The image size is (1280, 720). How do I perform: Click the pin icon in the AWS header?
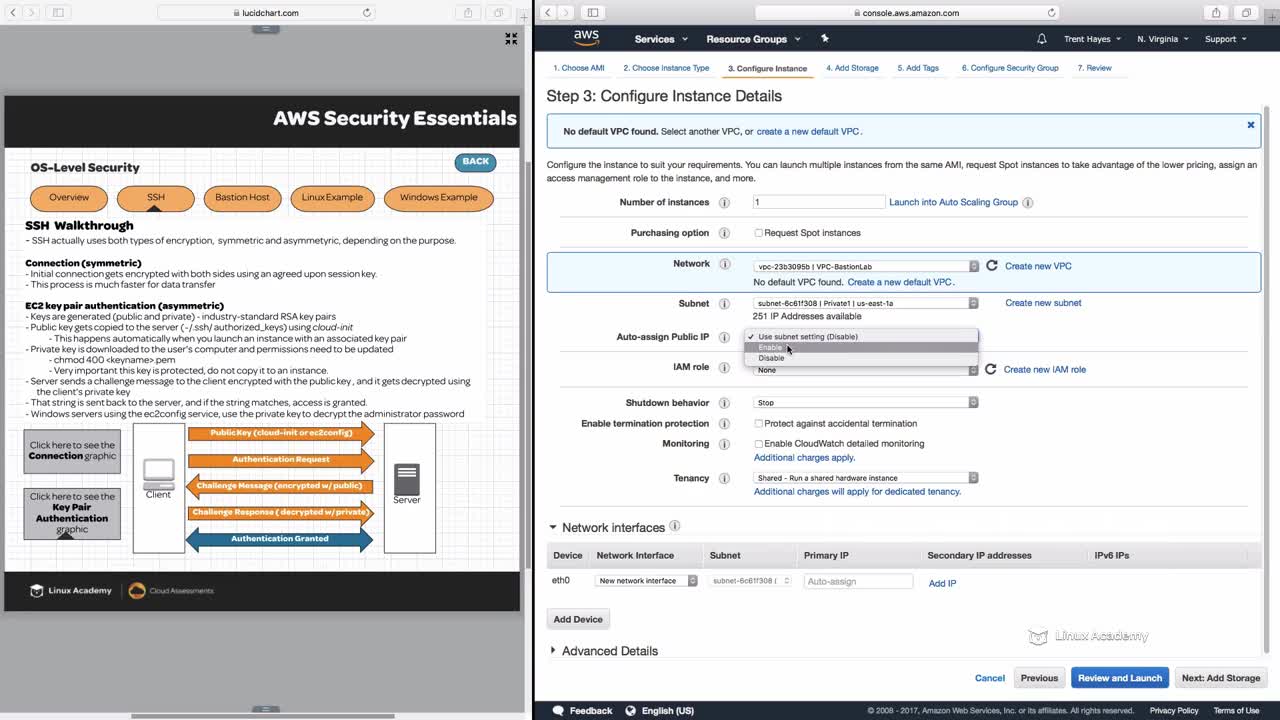point(824,38)
